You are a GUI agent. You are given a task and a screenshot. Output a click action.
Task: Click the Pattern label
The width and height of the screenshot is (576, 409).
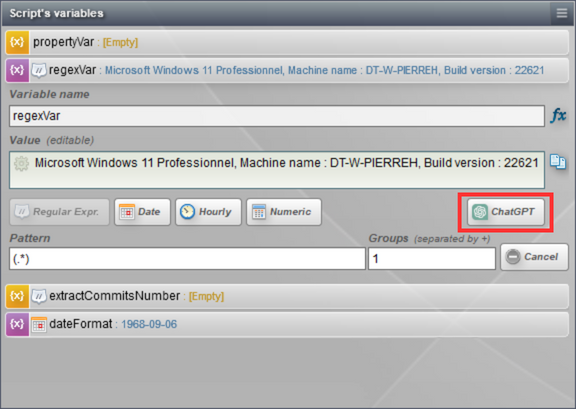(30, 238)
